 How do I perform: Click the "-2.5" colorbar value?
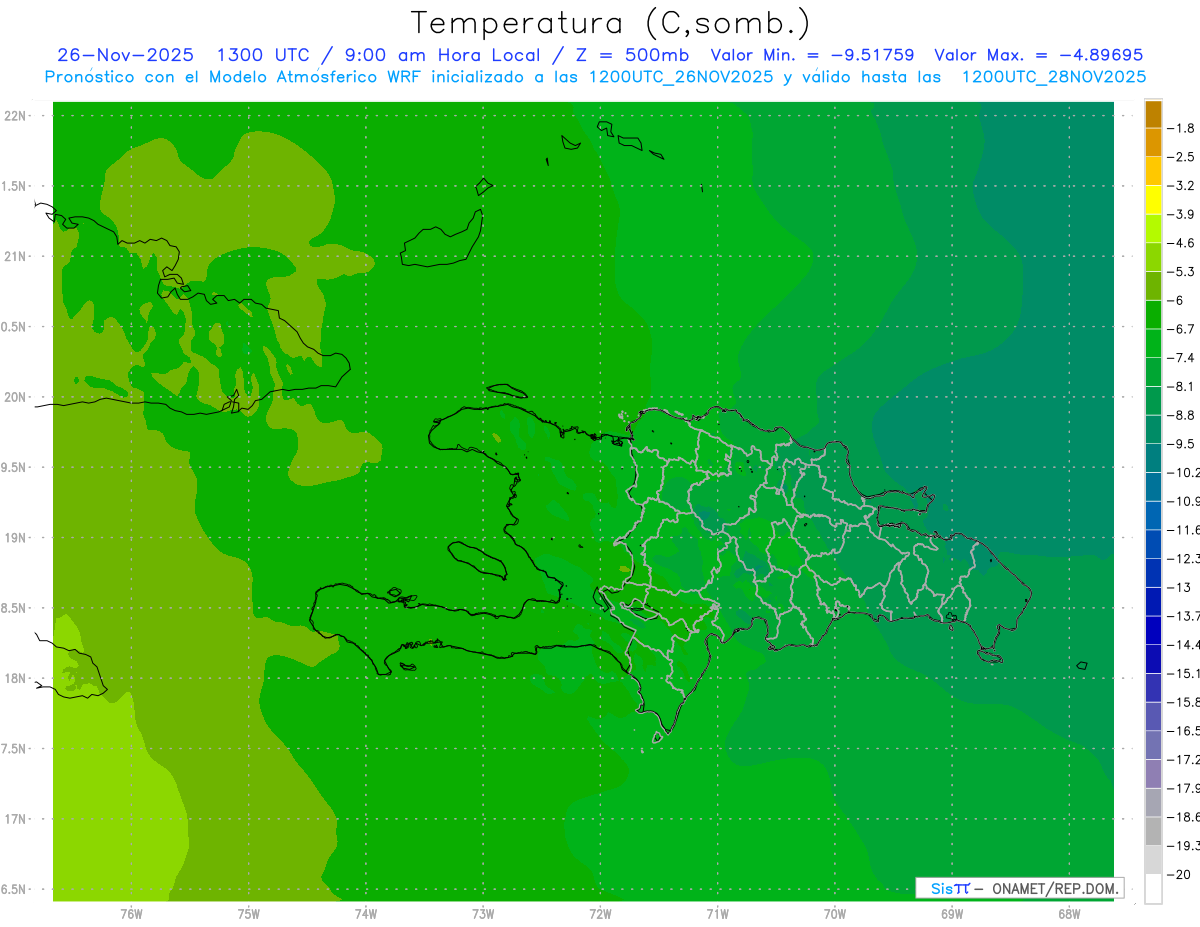(x=1182, y=157)
